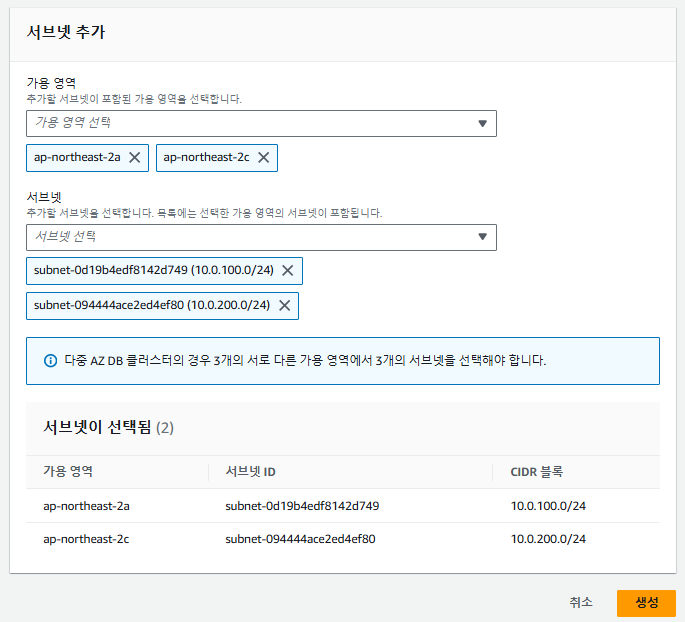Remove subnet-0d19b4edf8142d749 from selection

[287, 271]
